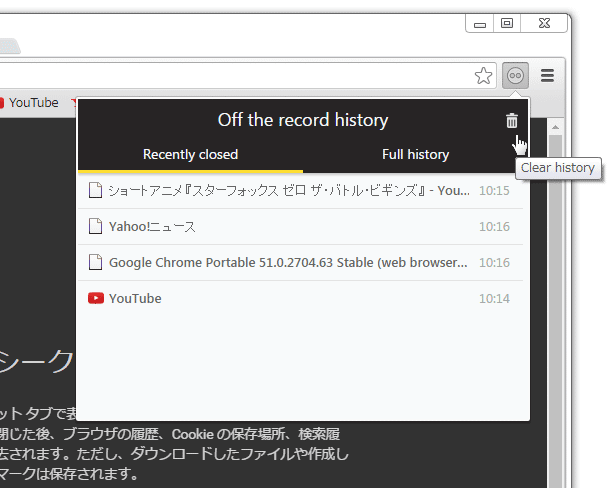Reopen the Yahoo!ニュース entry
The image size is (612, 488).
click(x=301, y=227)
